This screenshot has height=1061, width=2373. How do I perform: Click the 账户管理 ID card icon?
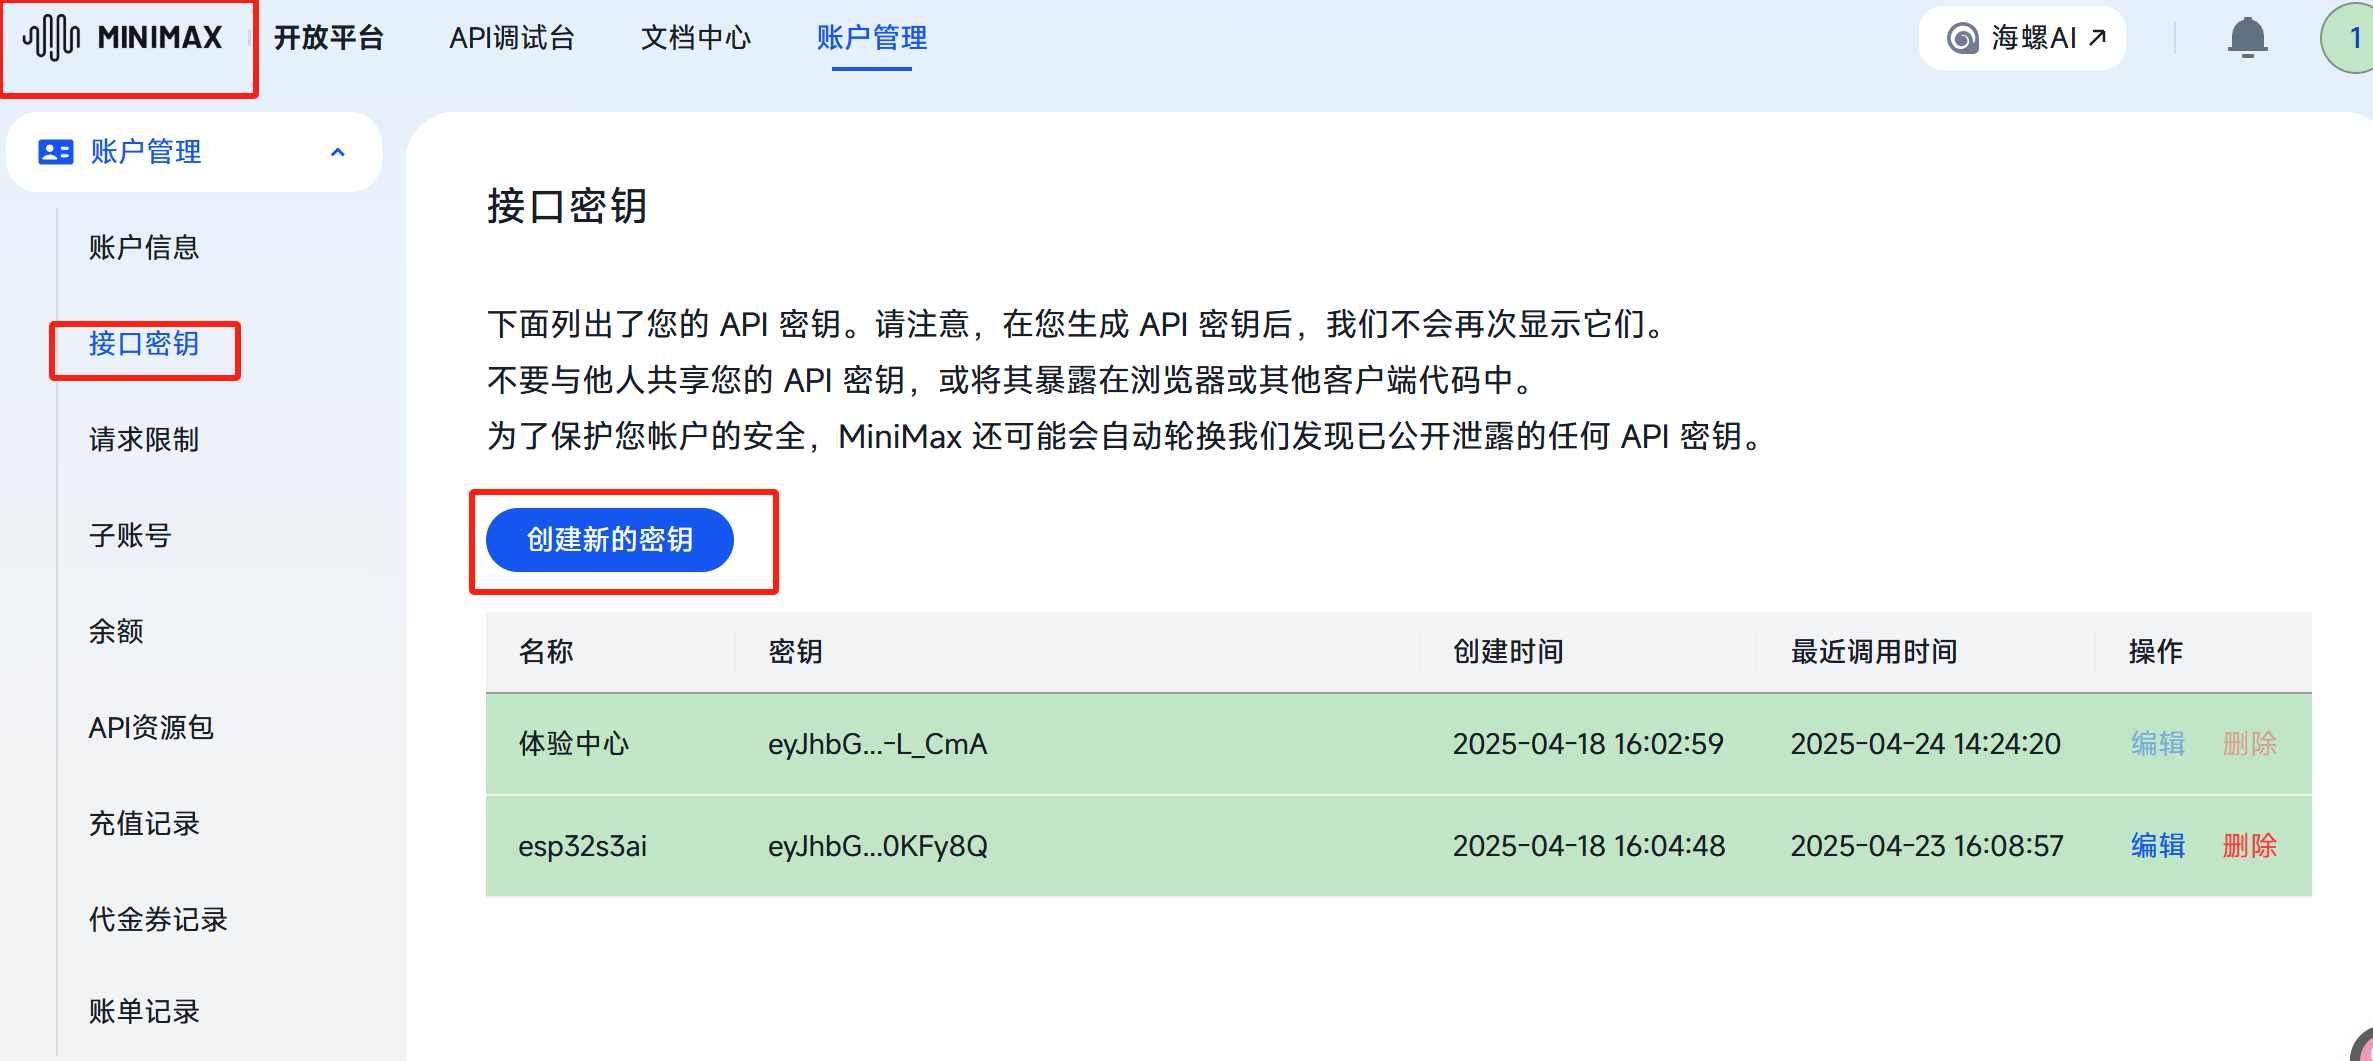tap(55, 152)
